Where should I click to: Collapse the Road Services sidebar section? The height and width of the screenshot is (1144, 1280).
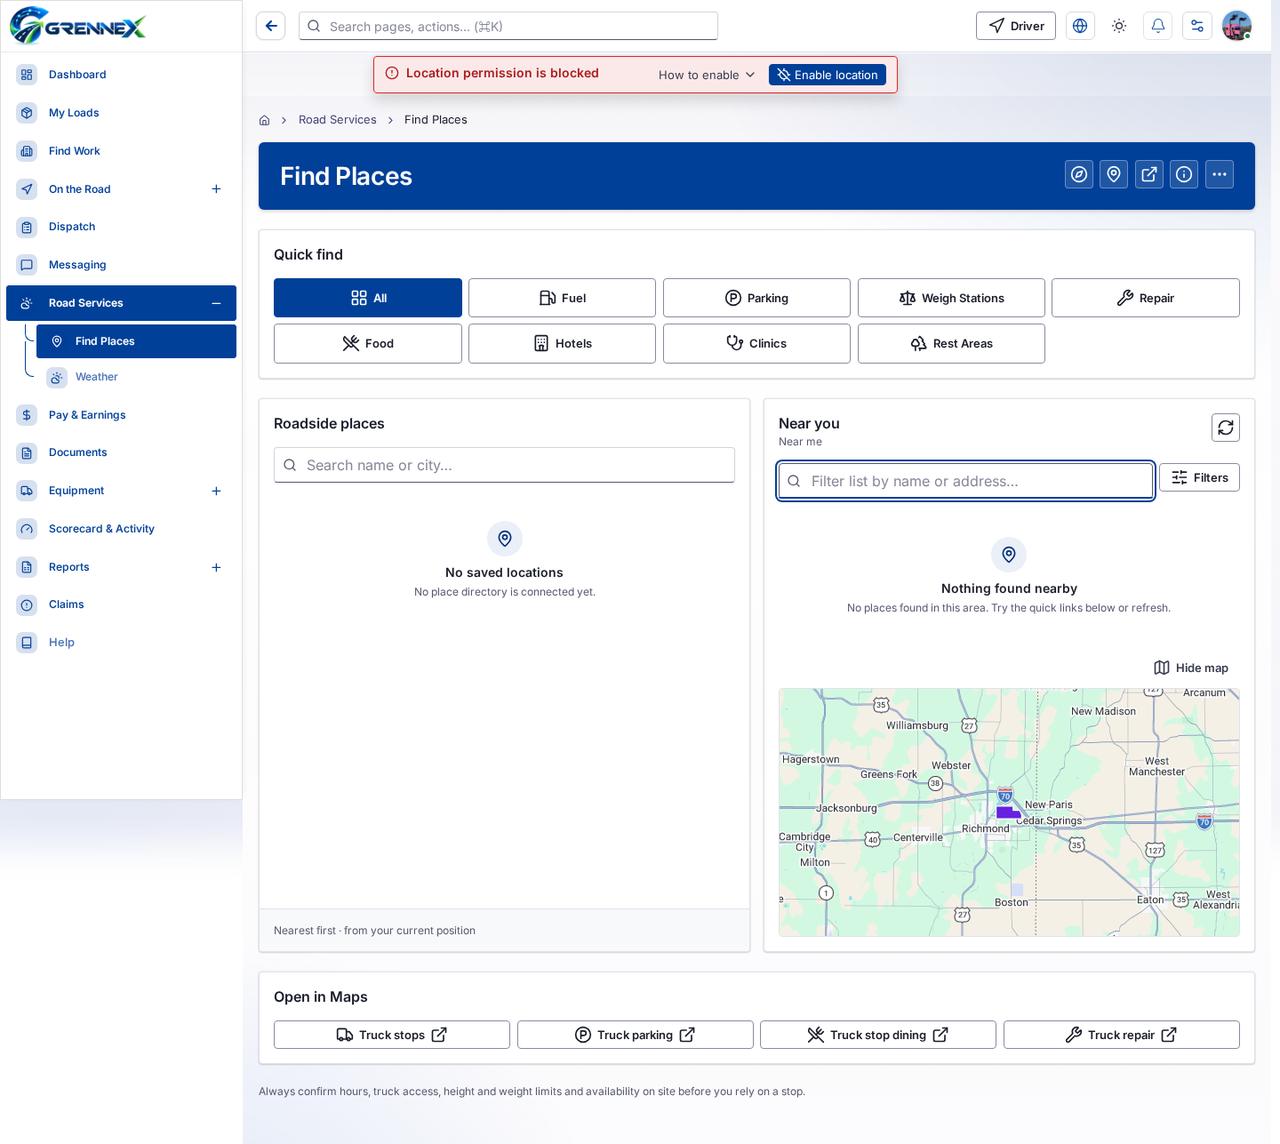(x=216, y=303)
